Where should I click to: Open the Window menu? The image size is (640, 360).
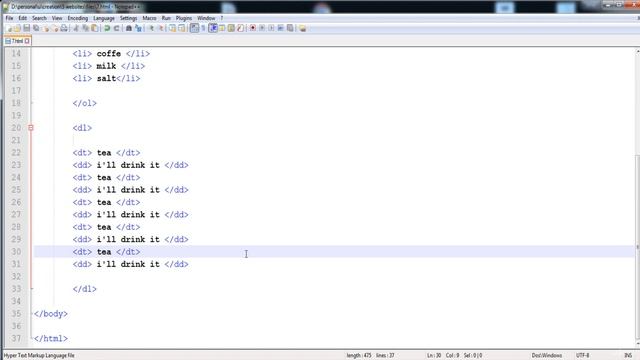(206, 18)
